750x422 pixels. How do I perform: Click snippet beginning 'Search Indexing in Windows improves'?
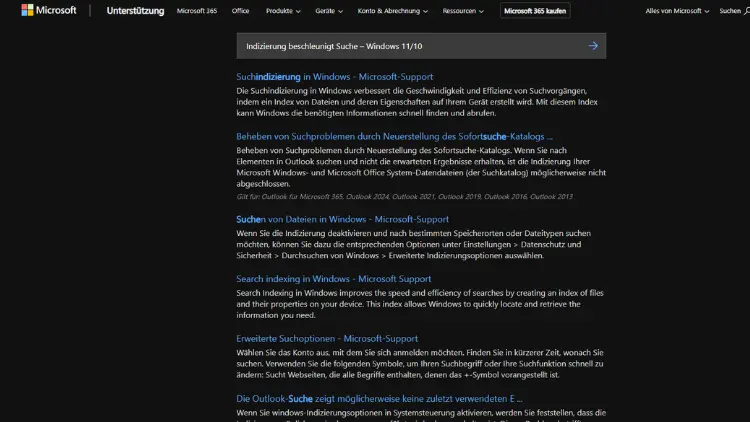click(x=419, y=304)
